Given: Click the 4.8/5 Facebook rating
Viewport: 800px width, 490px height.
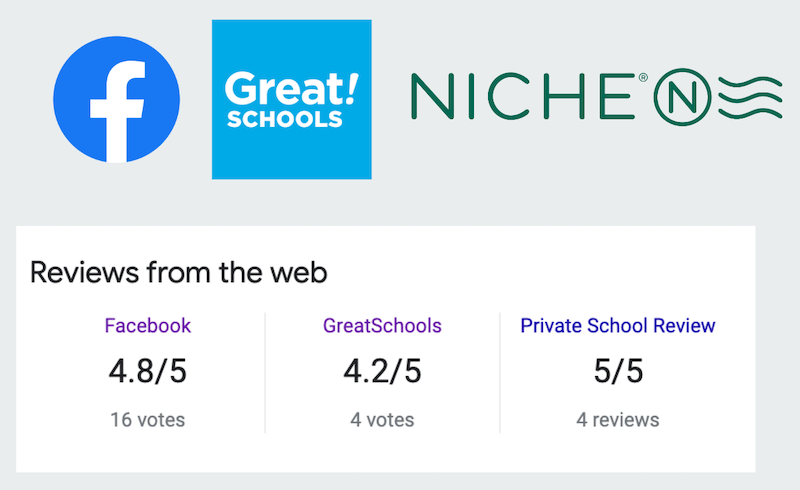Looking at the screenshot, I should (x=147, y=372).
